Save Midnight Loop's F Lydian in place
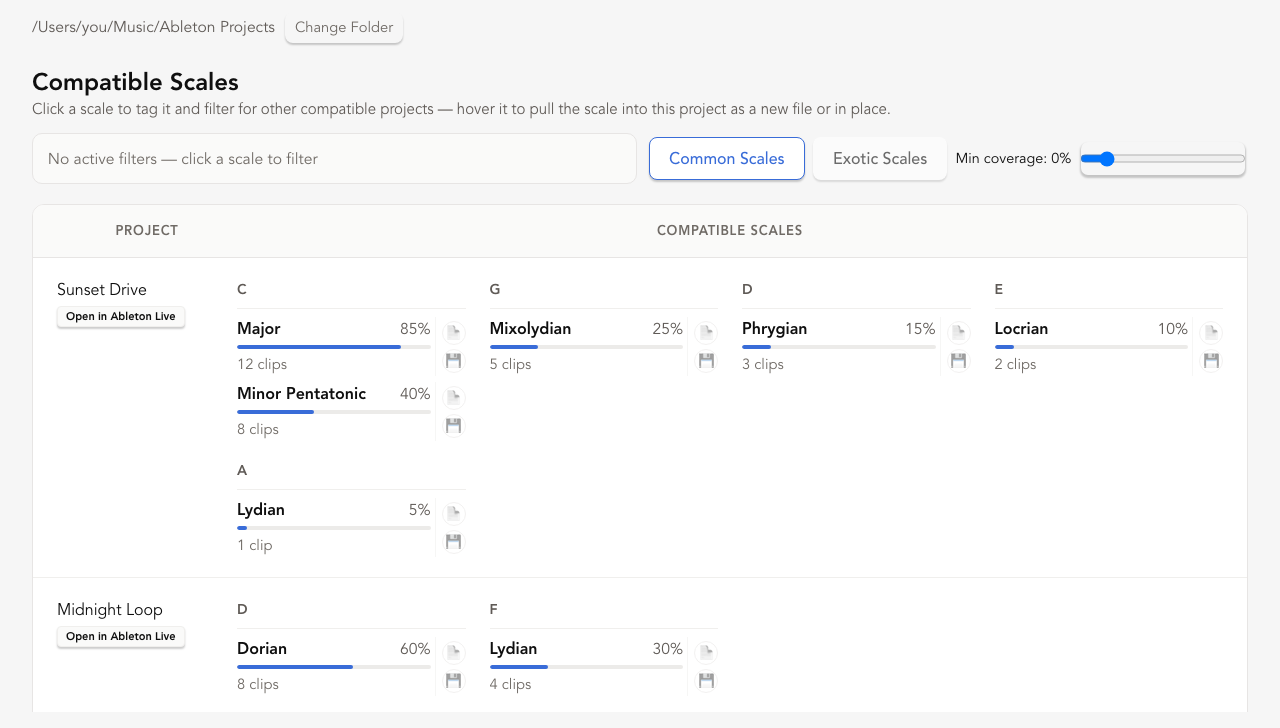 [707, 681]
